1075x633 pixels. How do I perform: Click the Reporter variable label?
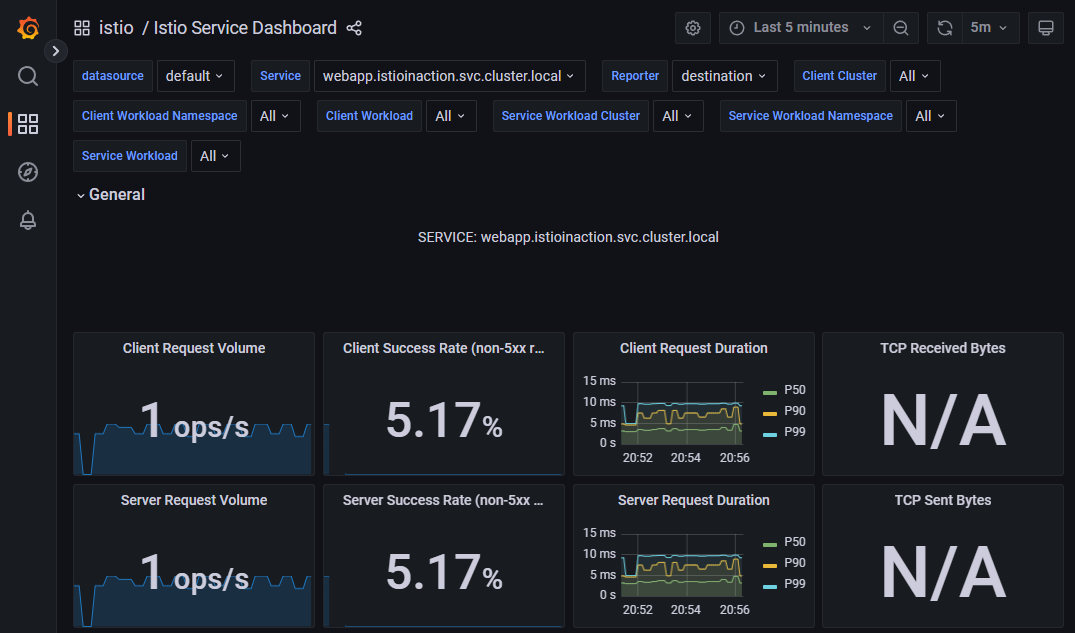coord(635,76)
